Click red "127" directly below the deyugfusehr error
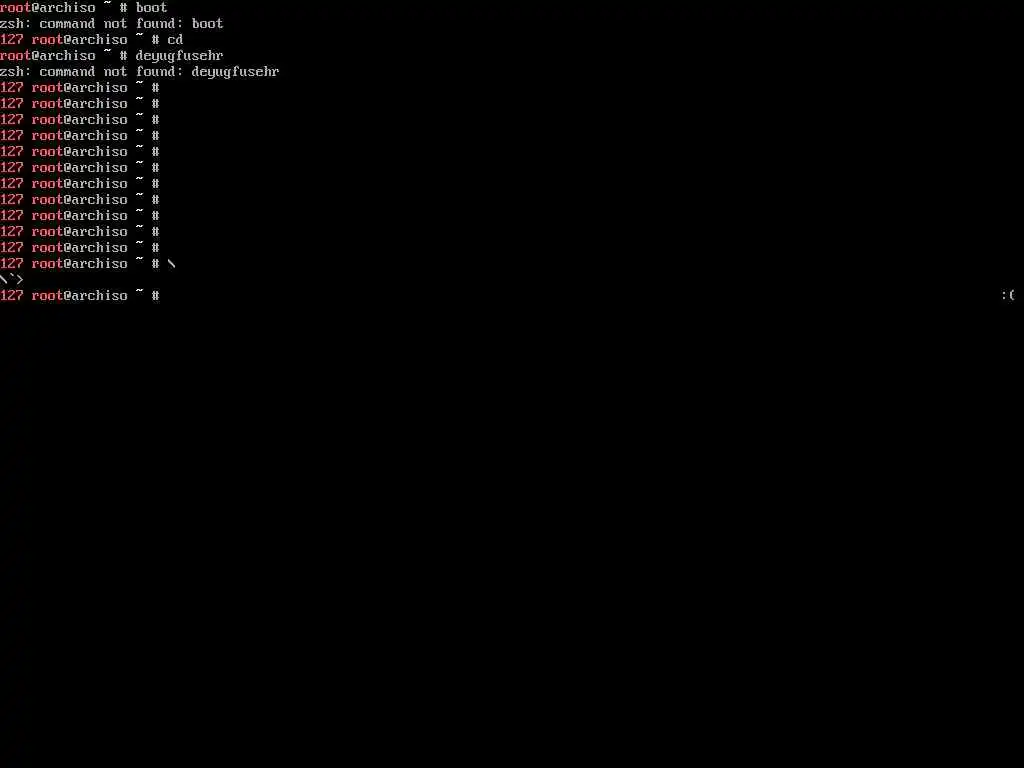The width and height of the screenshot is (1024, 768). click(12, 88)
